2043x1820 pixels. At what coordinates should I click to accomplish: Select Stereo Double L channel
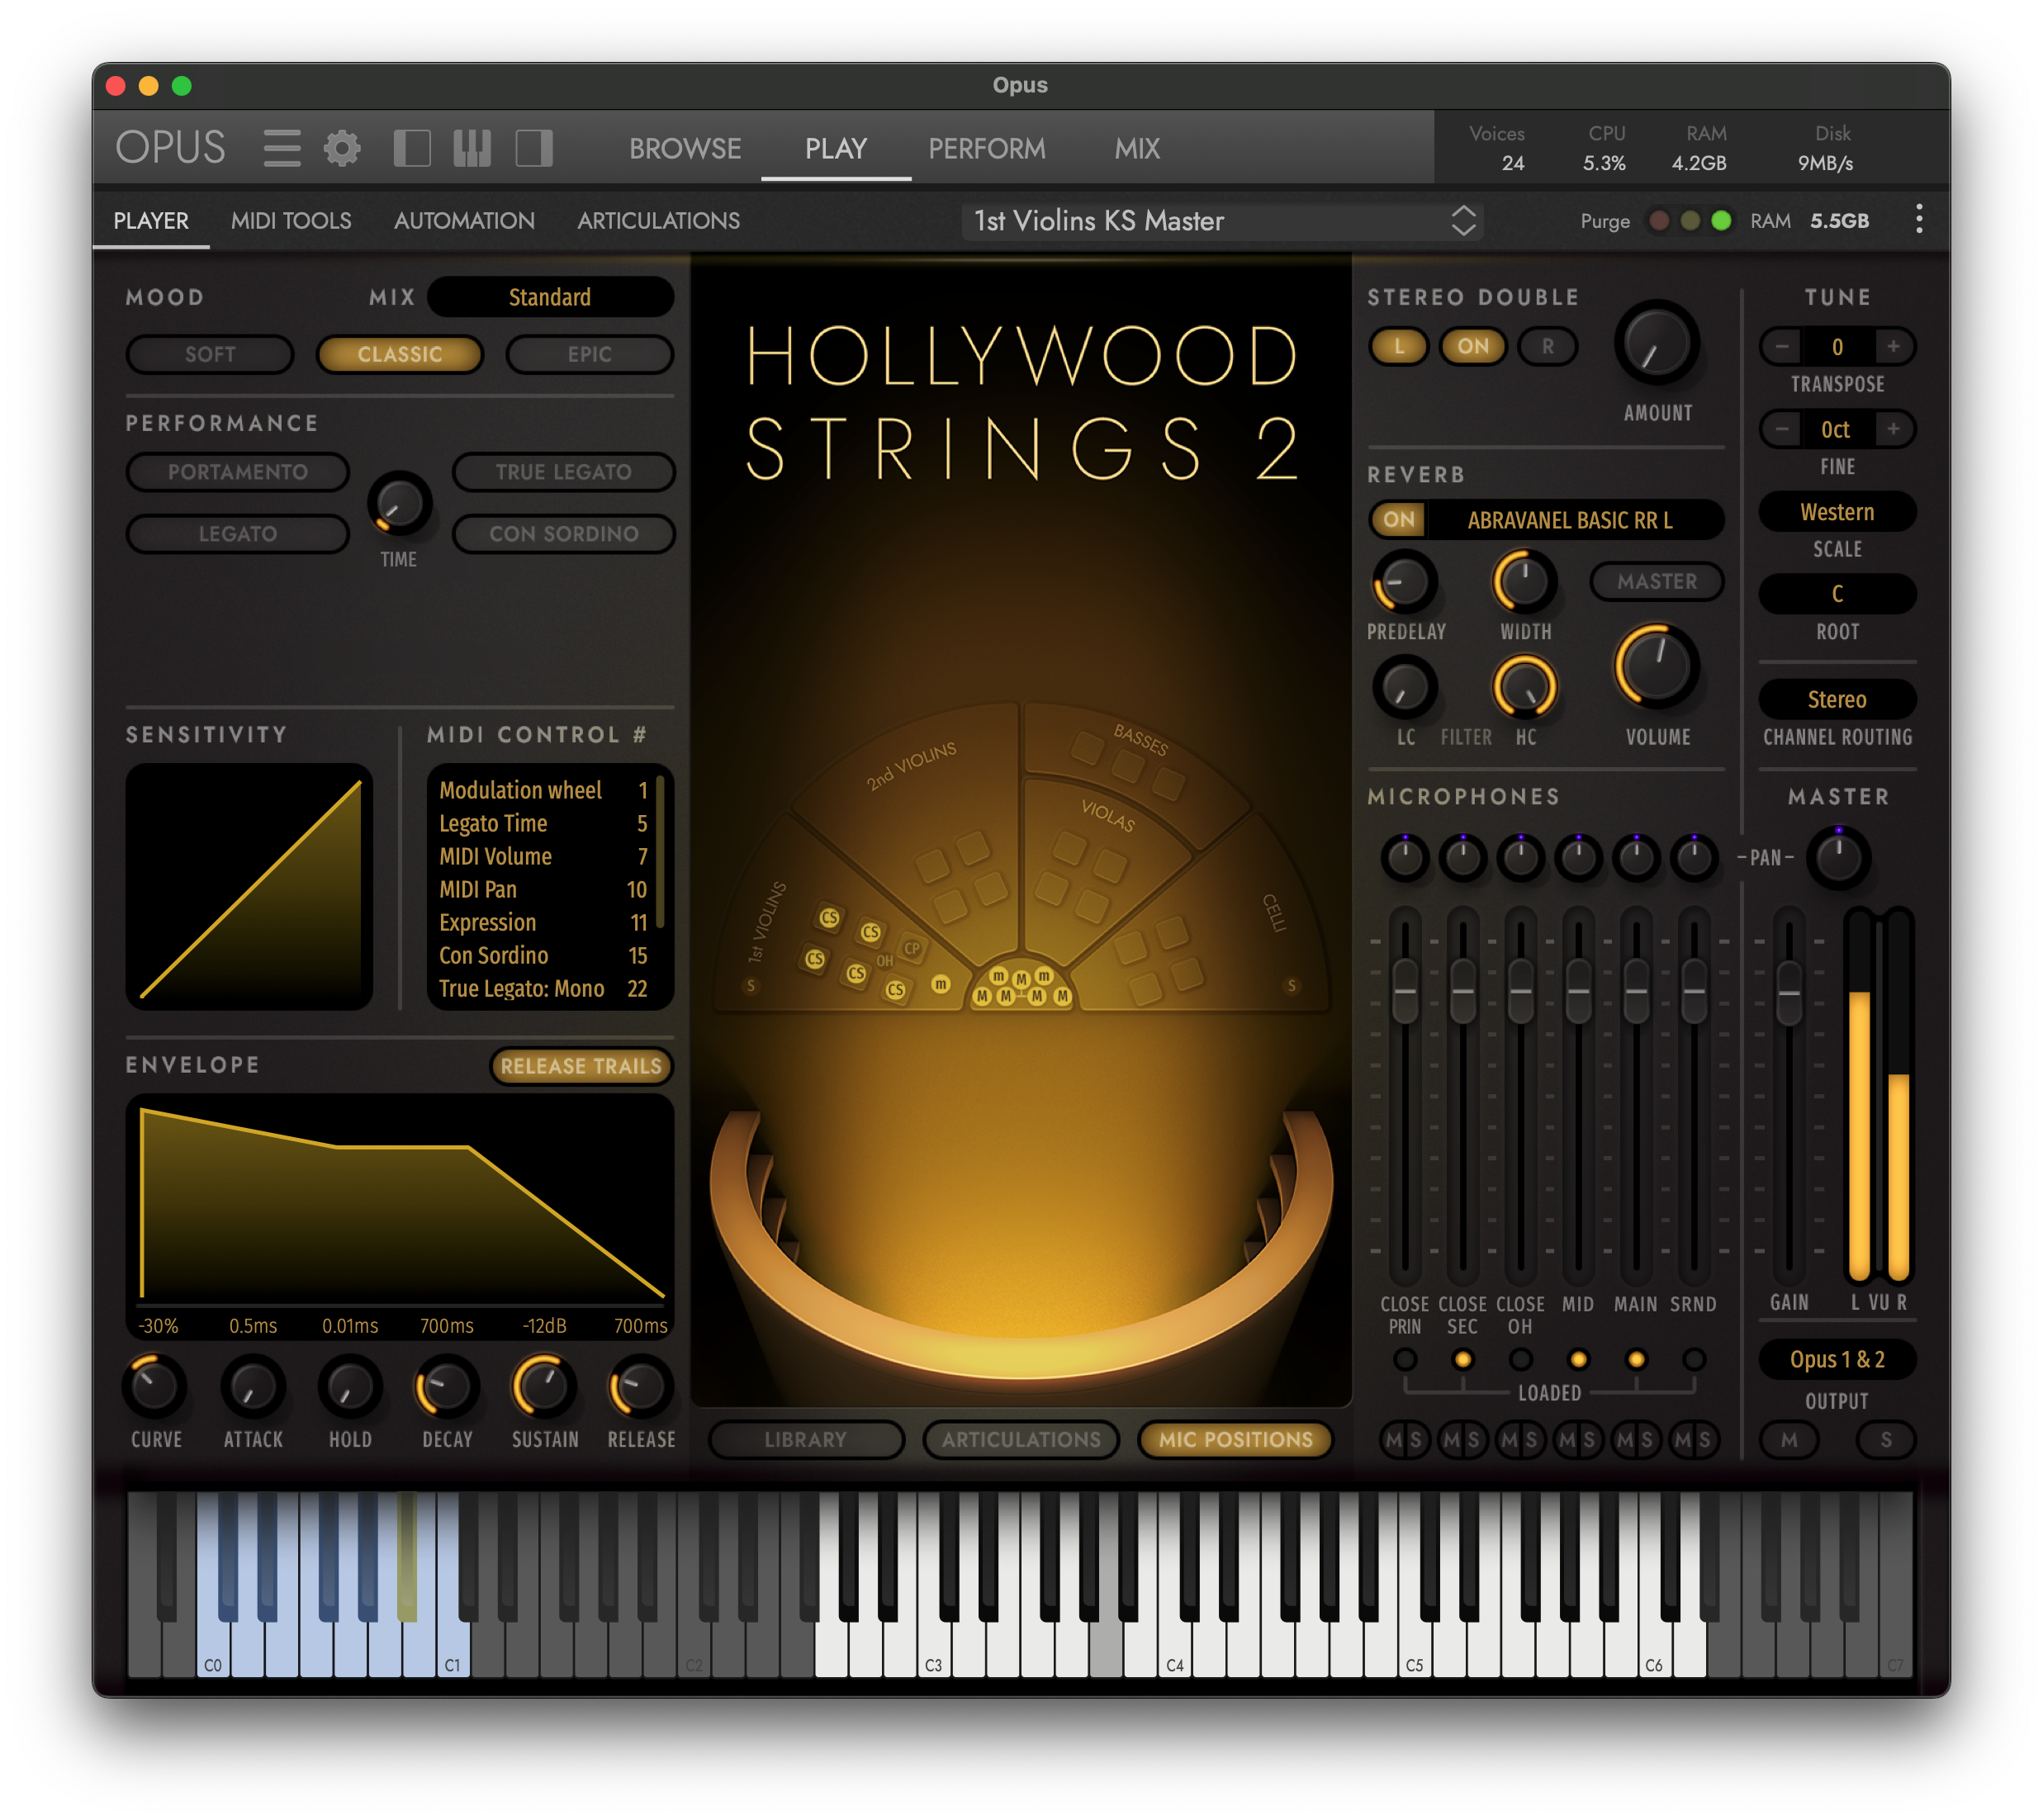[1399, 347]
